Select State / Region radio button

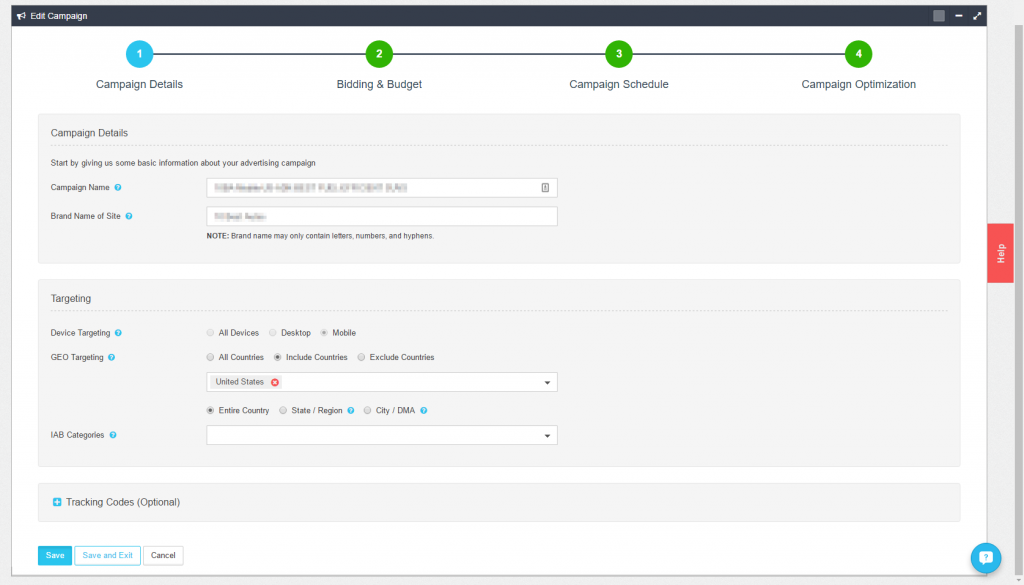[x=283, y=411]
